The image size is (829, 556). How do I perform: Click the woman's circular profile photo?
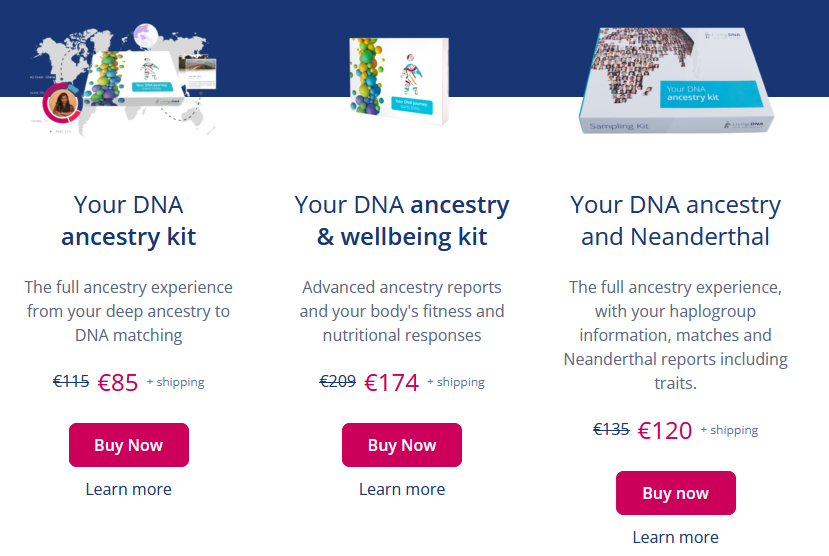pyautogui.click(x=63, y=103)
